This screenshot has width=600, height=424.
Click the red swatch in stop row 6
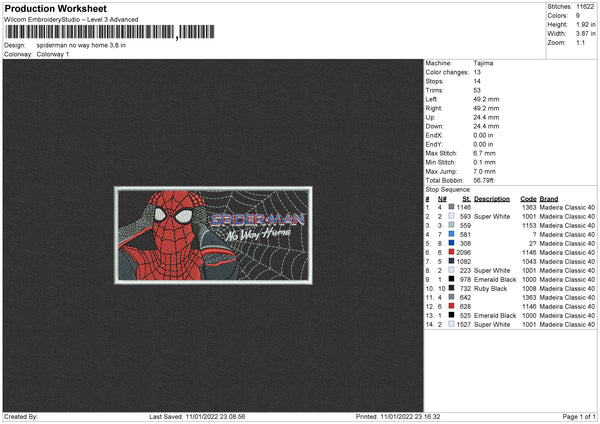click(x=452, y=252)
